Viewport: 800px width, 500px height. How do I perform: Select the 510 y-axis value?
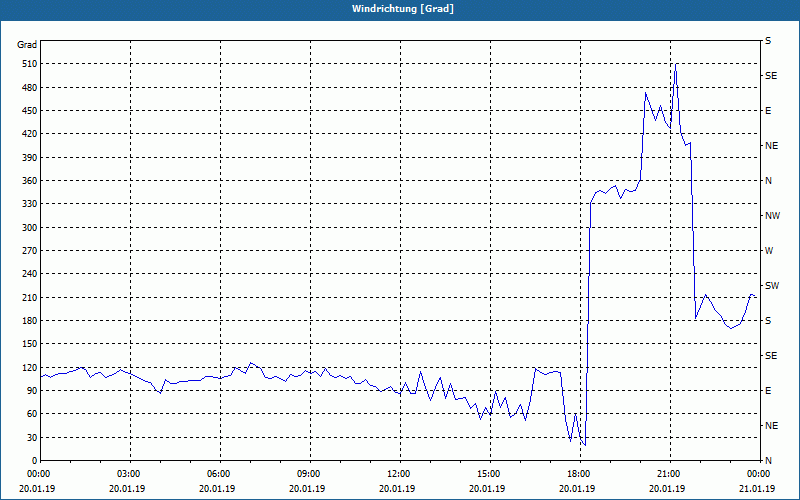(29, 64)
